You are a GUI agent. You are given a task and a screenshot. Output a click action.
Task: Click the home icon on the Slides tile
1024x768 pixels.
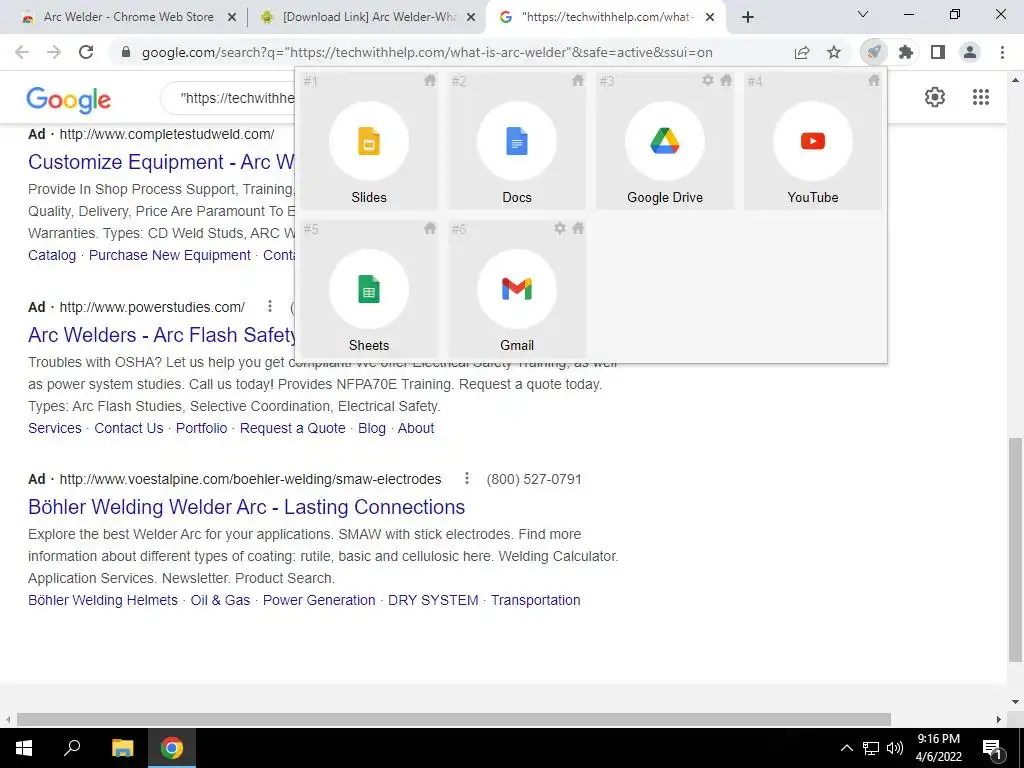[x=430, y=80]
